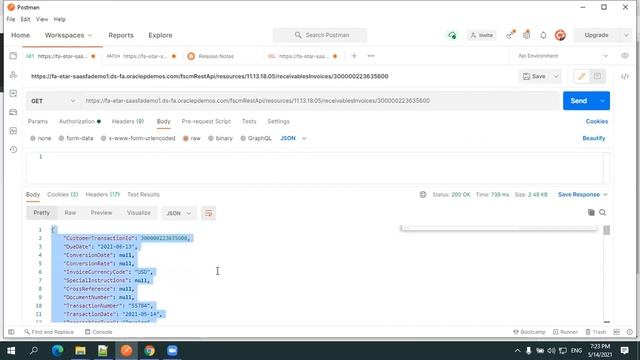The height and width of the screenshot is (360, 640).
Task: Open the Save Response dropdown
Action: coord(582,195)
